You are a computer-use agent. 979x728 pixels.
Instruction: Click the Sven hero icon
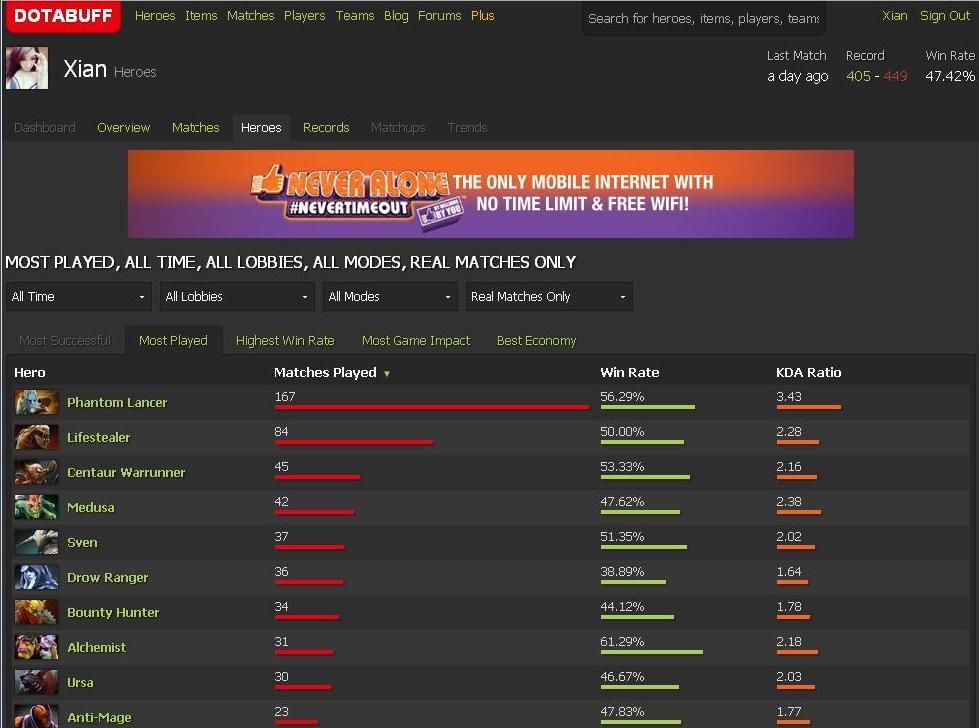(36, 543)
